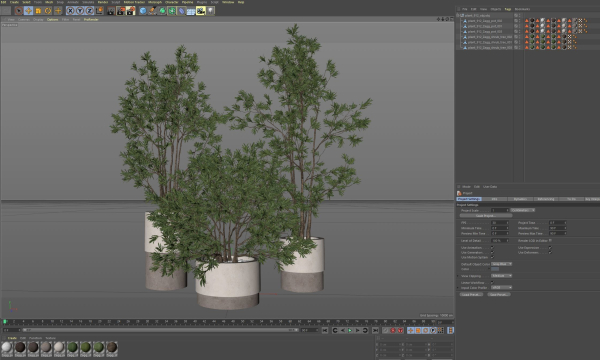The width and height of the screenshot is (600, 360).
Task: Toggle the Y axis lock
Action: tap(80, 11)
